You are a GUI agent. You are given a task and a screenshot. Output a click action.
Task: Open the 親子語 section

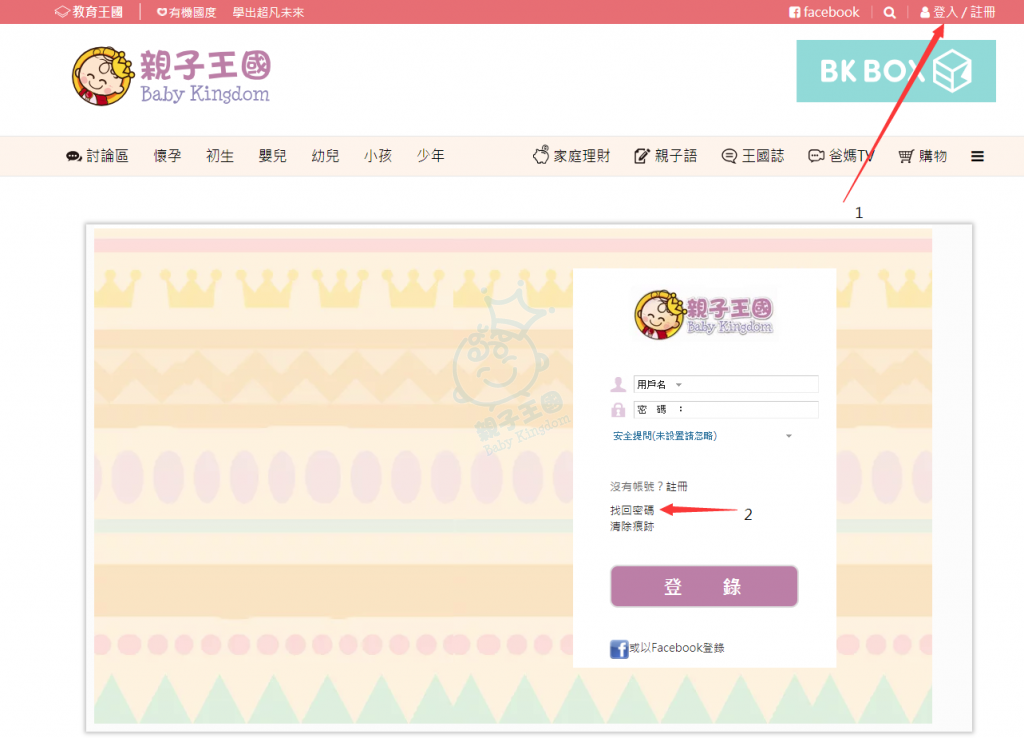tap(665, 156)
